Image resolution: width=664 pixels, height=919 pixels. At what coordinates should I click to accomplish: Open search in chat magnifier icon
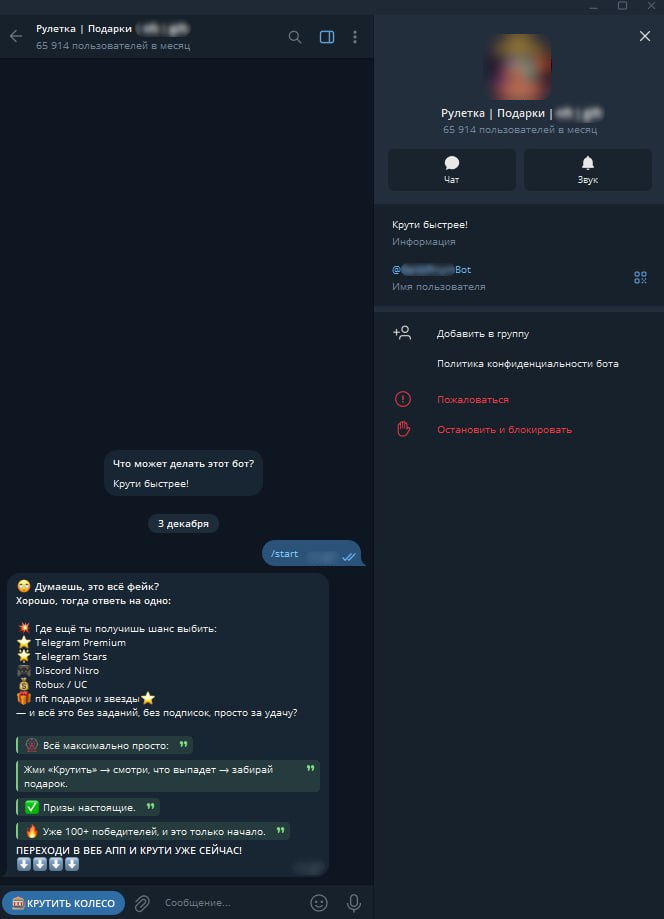[x=295, y=37]
